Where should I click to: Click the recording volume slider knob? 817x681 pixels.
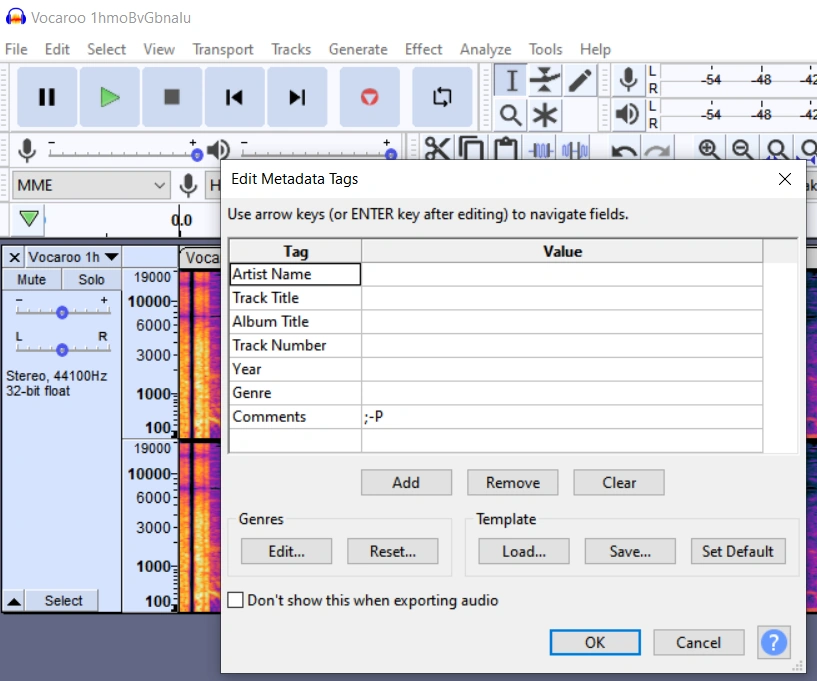click(196, 155)
